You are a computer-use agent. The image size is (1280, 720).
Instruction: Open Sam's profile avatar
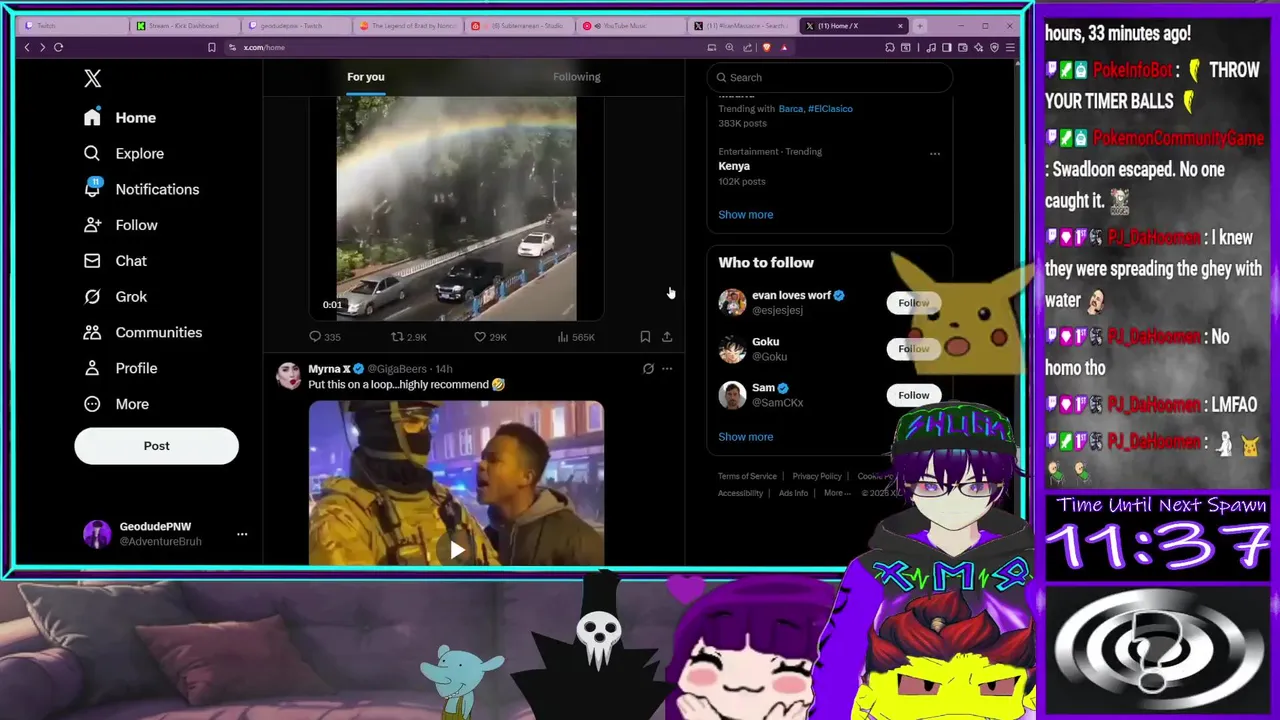(x=732, y=395)
